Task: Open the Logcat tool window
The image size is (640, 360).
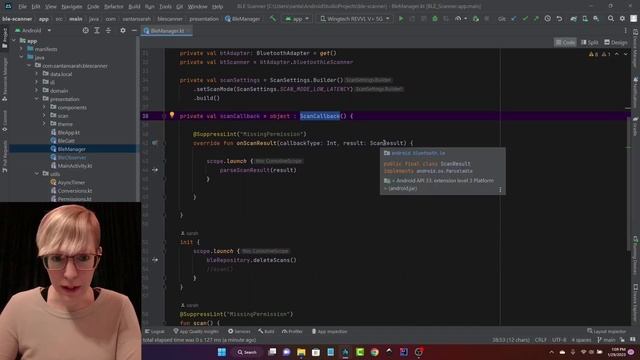Action: click(155, 331)
